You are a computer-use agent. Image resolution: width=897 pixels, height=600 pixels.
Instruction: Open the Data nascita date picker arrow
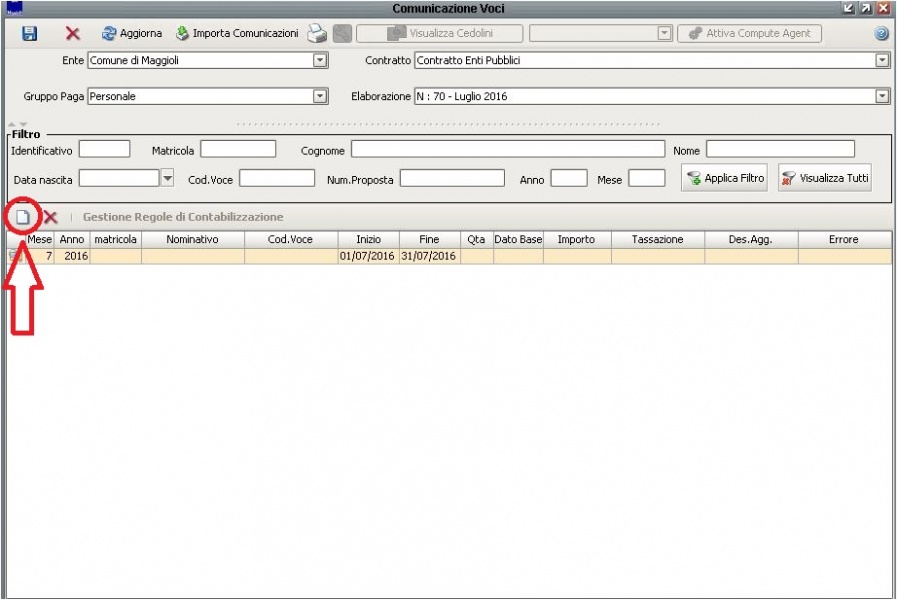click(167, 178)
